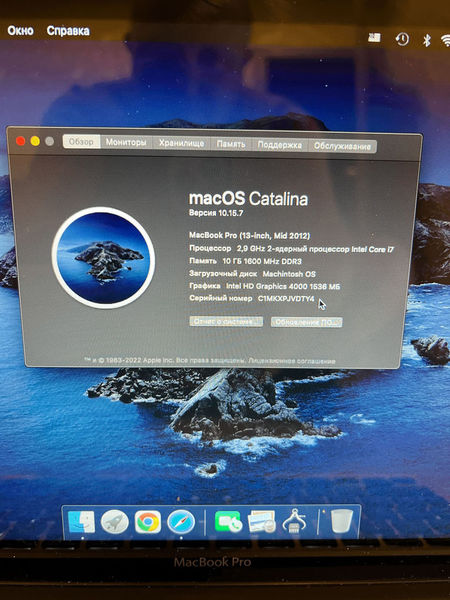Open Finder from the Dock
The height and width of the screenshot is (600, 450).
click(81, 521)
